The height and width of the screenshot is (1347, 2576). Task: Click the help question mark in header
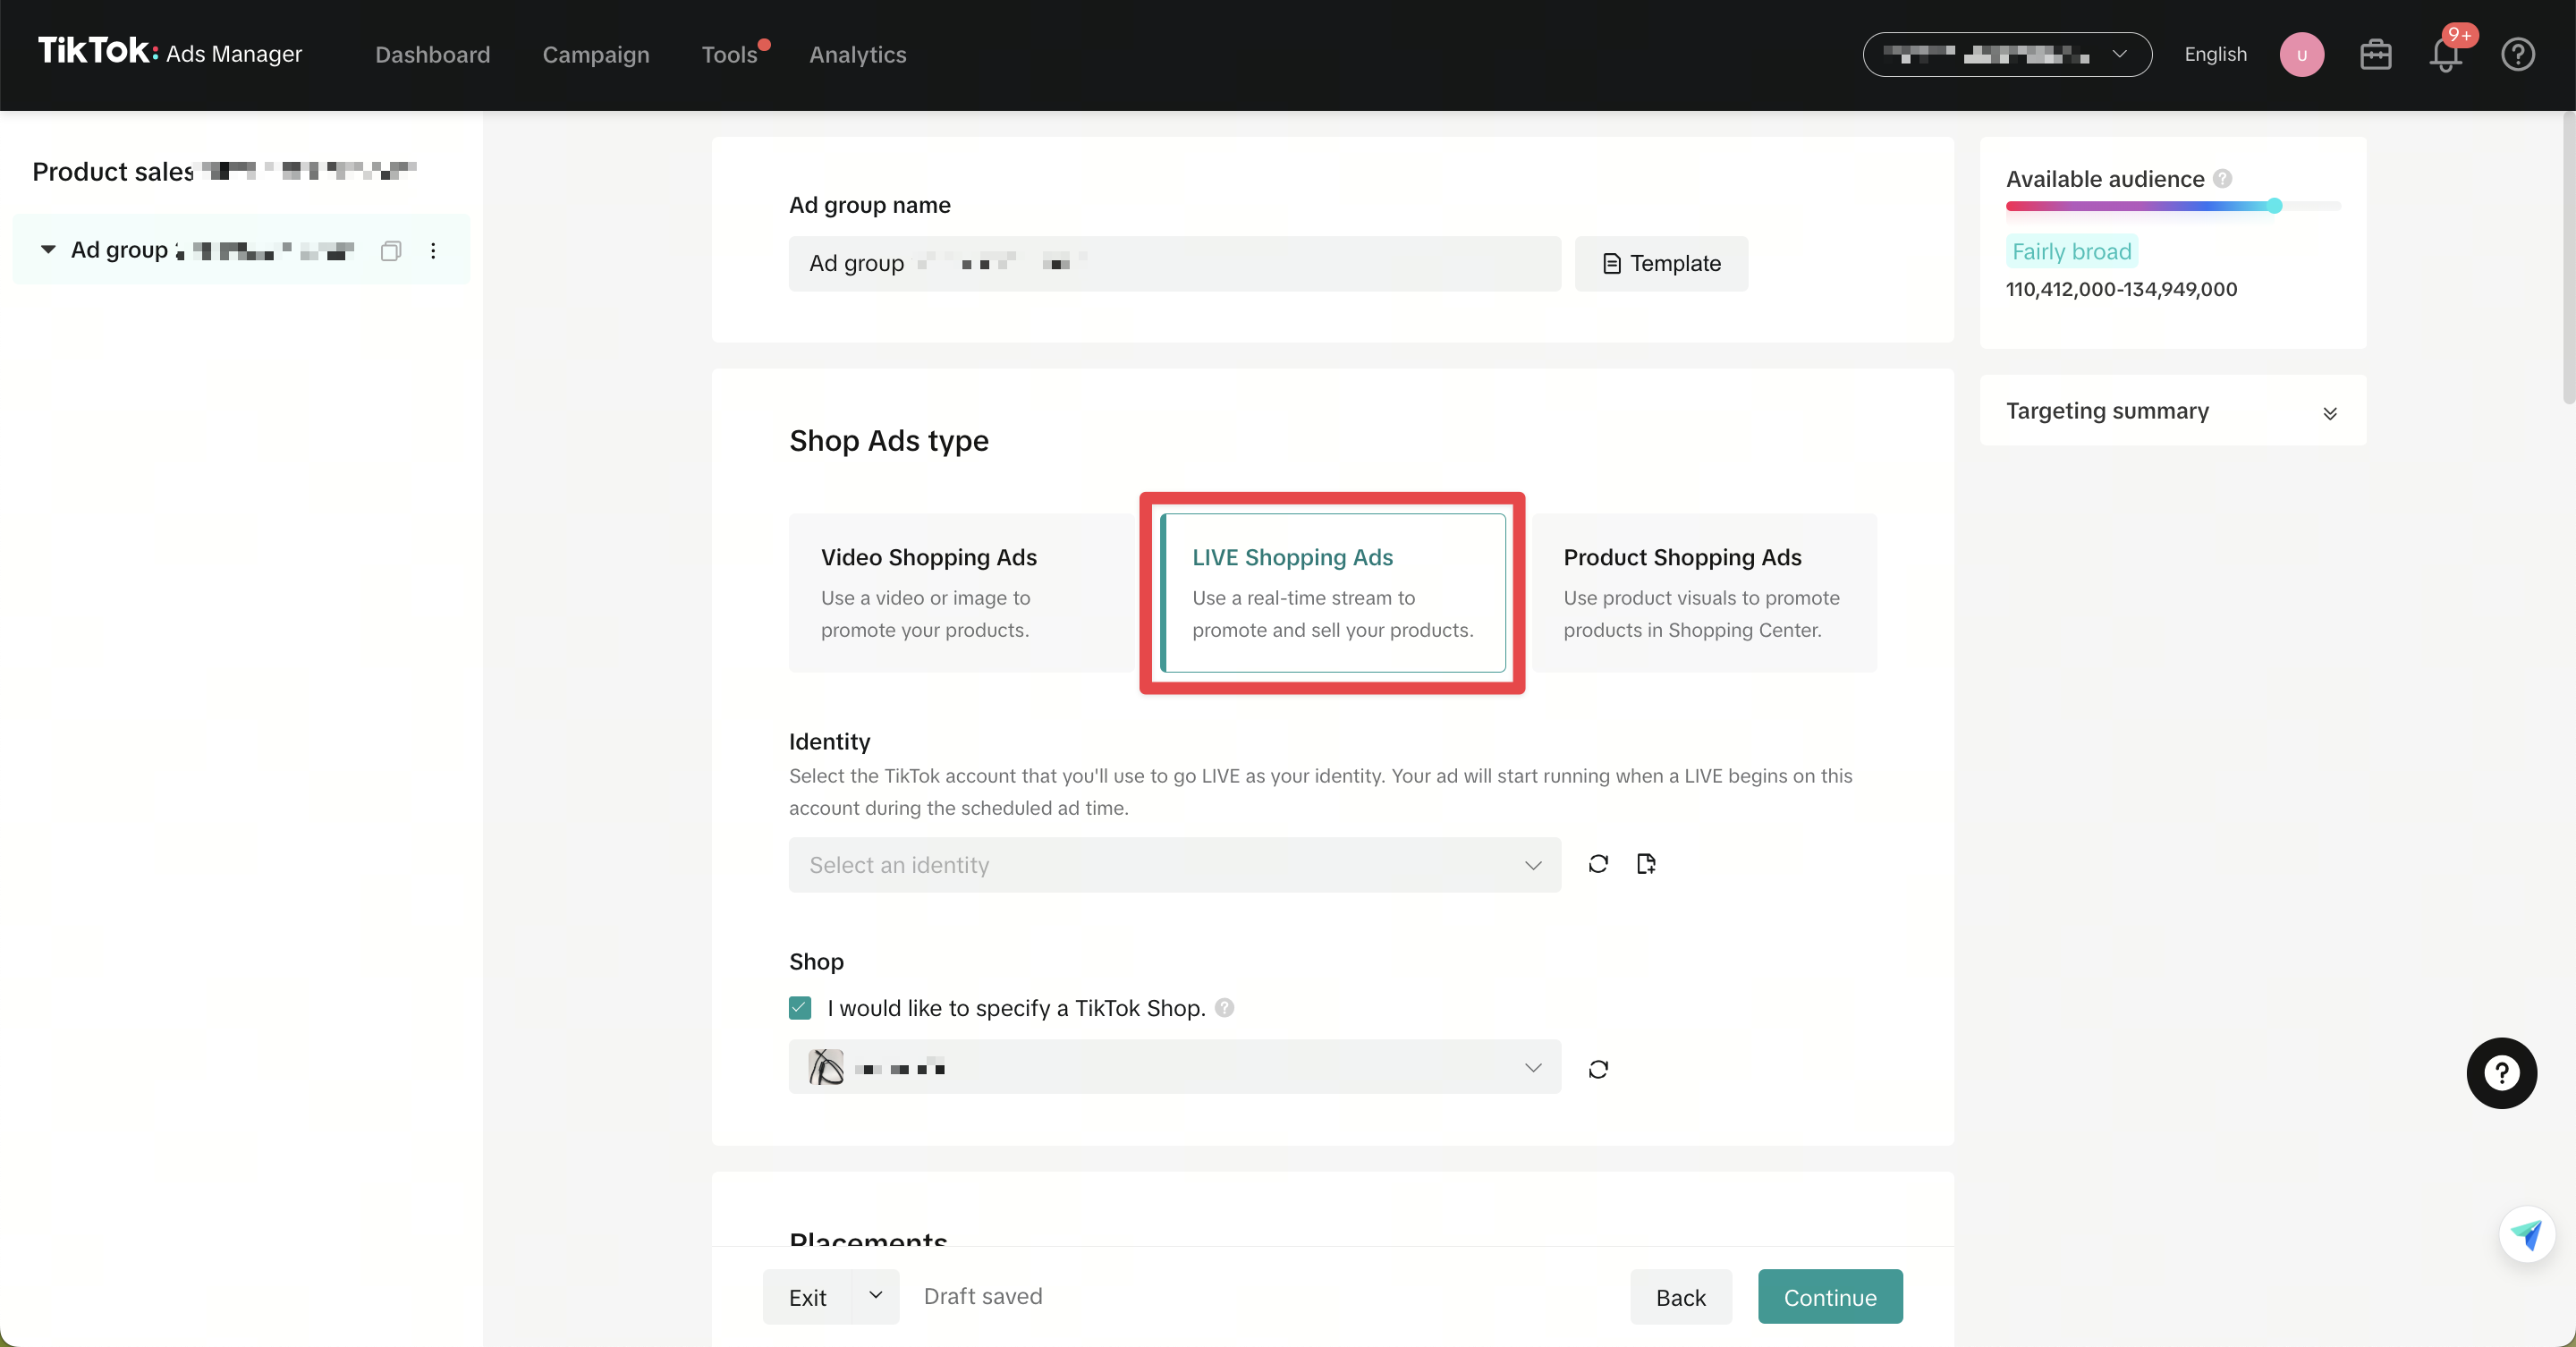pyautogui.click(x=2517, y=55)
